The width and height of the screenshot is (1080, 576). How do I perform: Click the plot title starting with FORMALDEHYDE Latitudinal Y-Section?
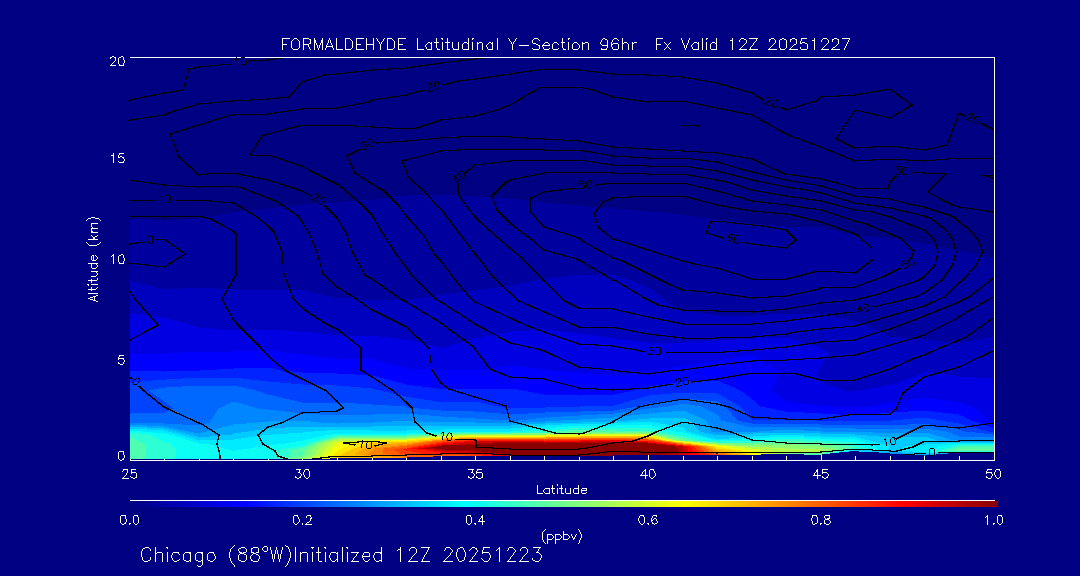click(x=565, y=45)
